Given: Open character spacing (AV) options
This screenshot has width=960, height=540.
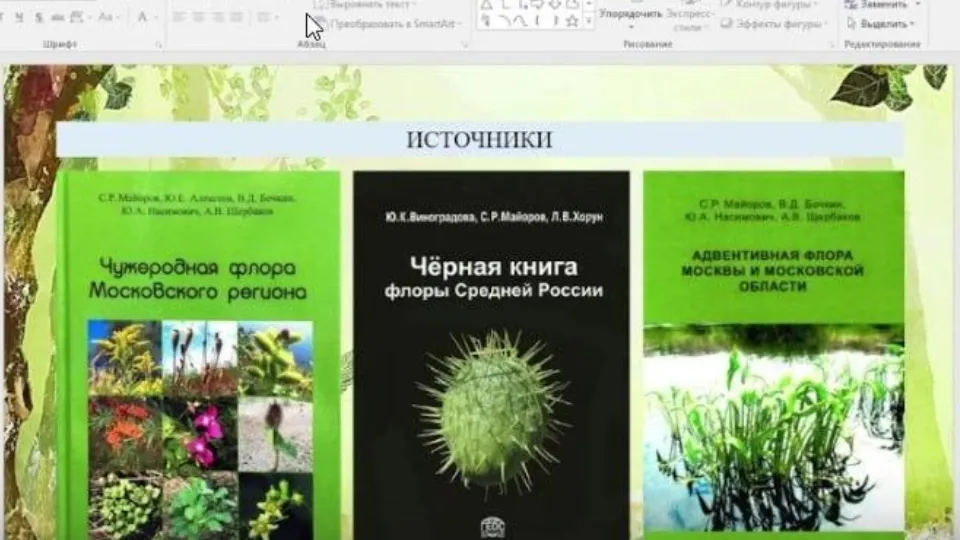Looking at the screenshot, I should [x=78, y=17].
